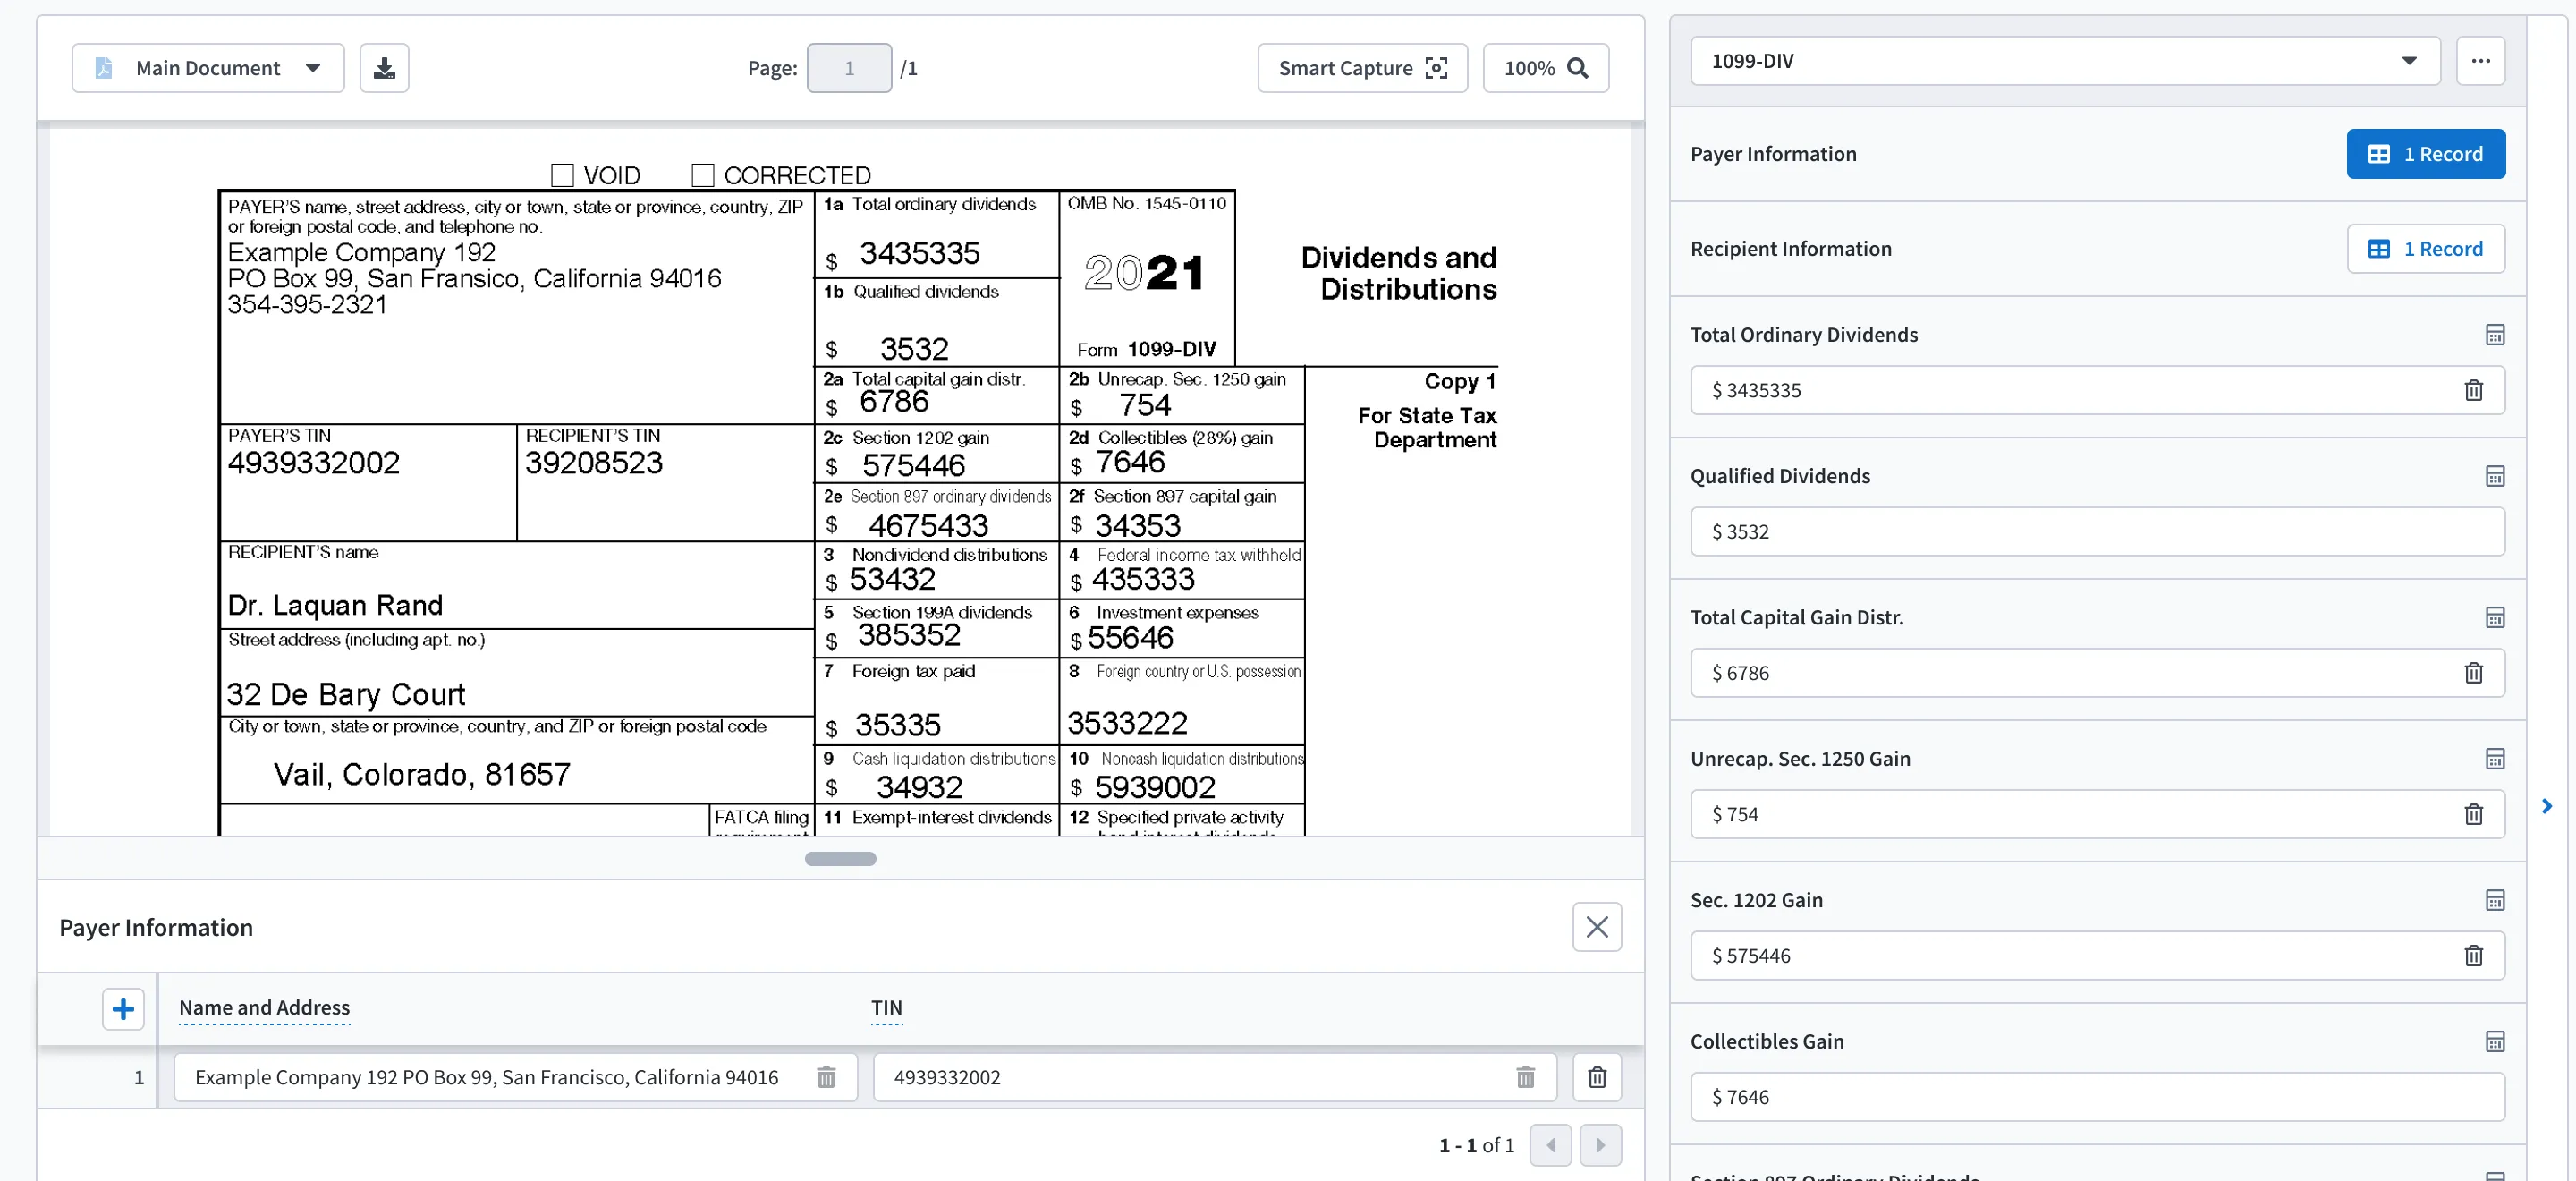Open the 1099-DIV form type dropdown
This screenshot has height=1181, width=2576.
(x=2065, y=61)
